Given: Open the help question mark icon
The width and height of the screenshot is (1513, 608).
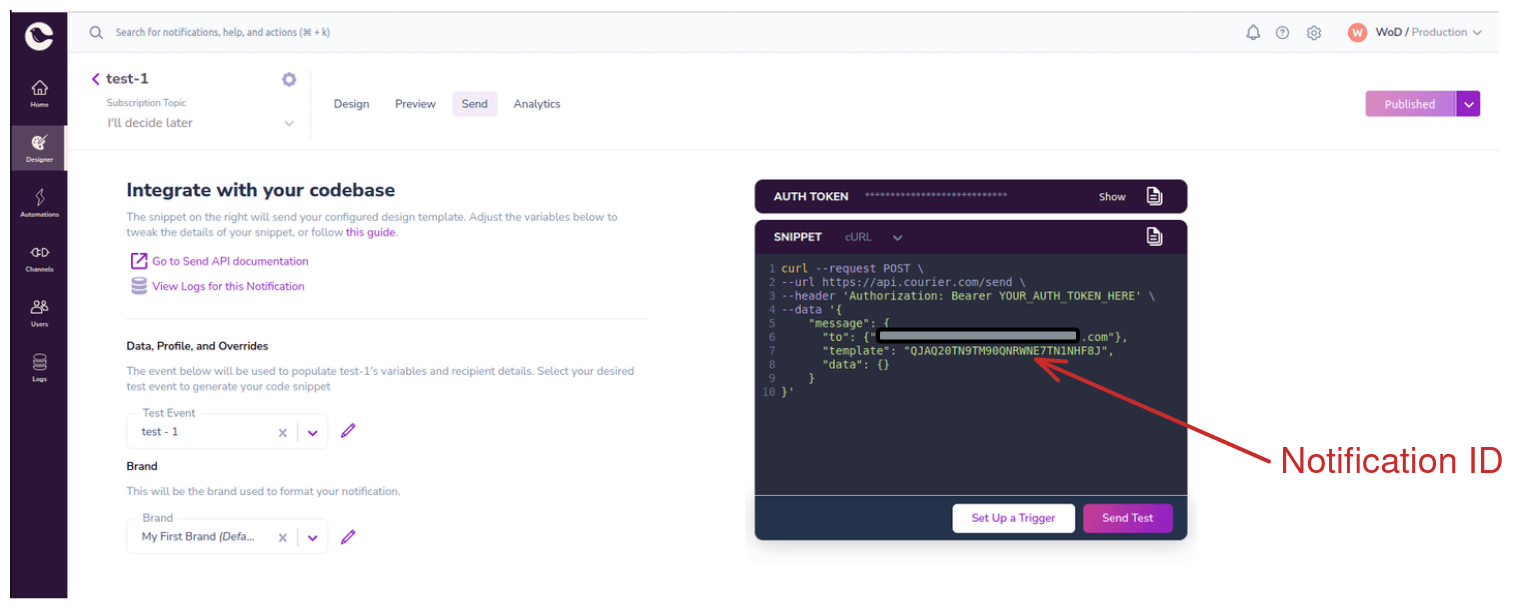Looking at the screenshot, I should click(x=1282, y=33).
